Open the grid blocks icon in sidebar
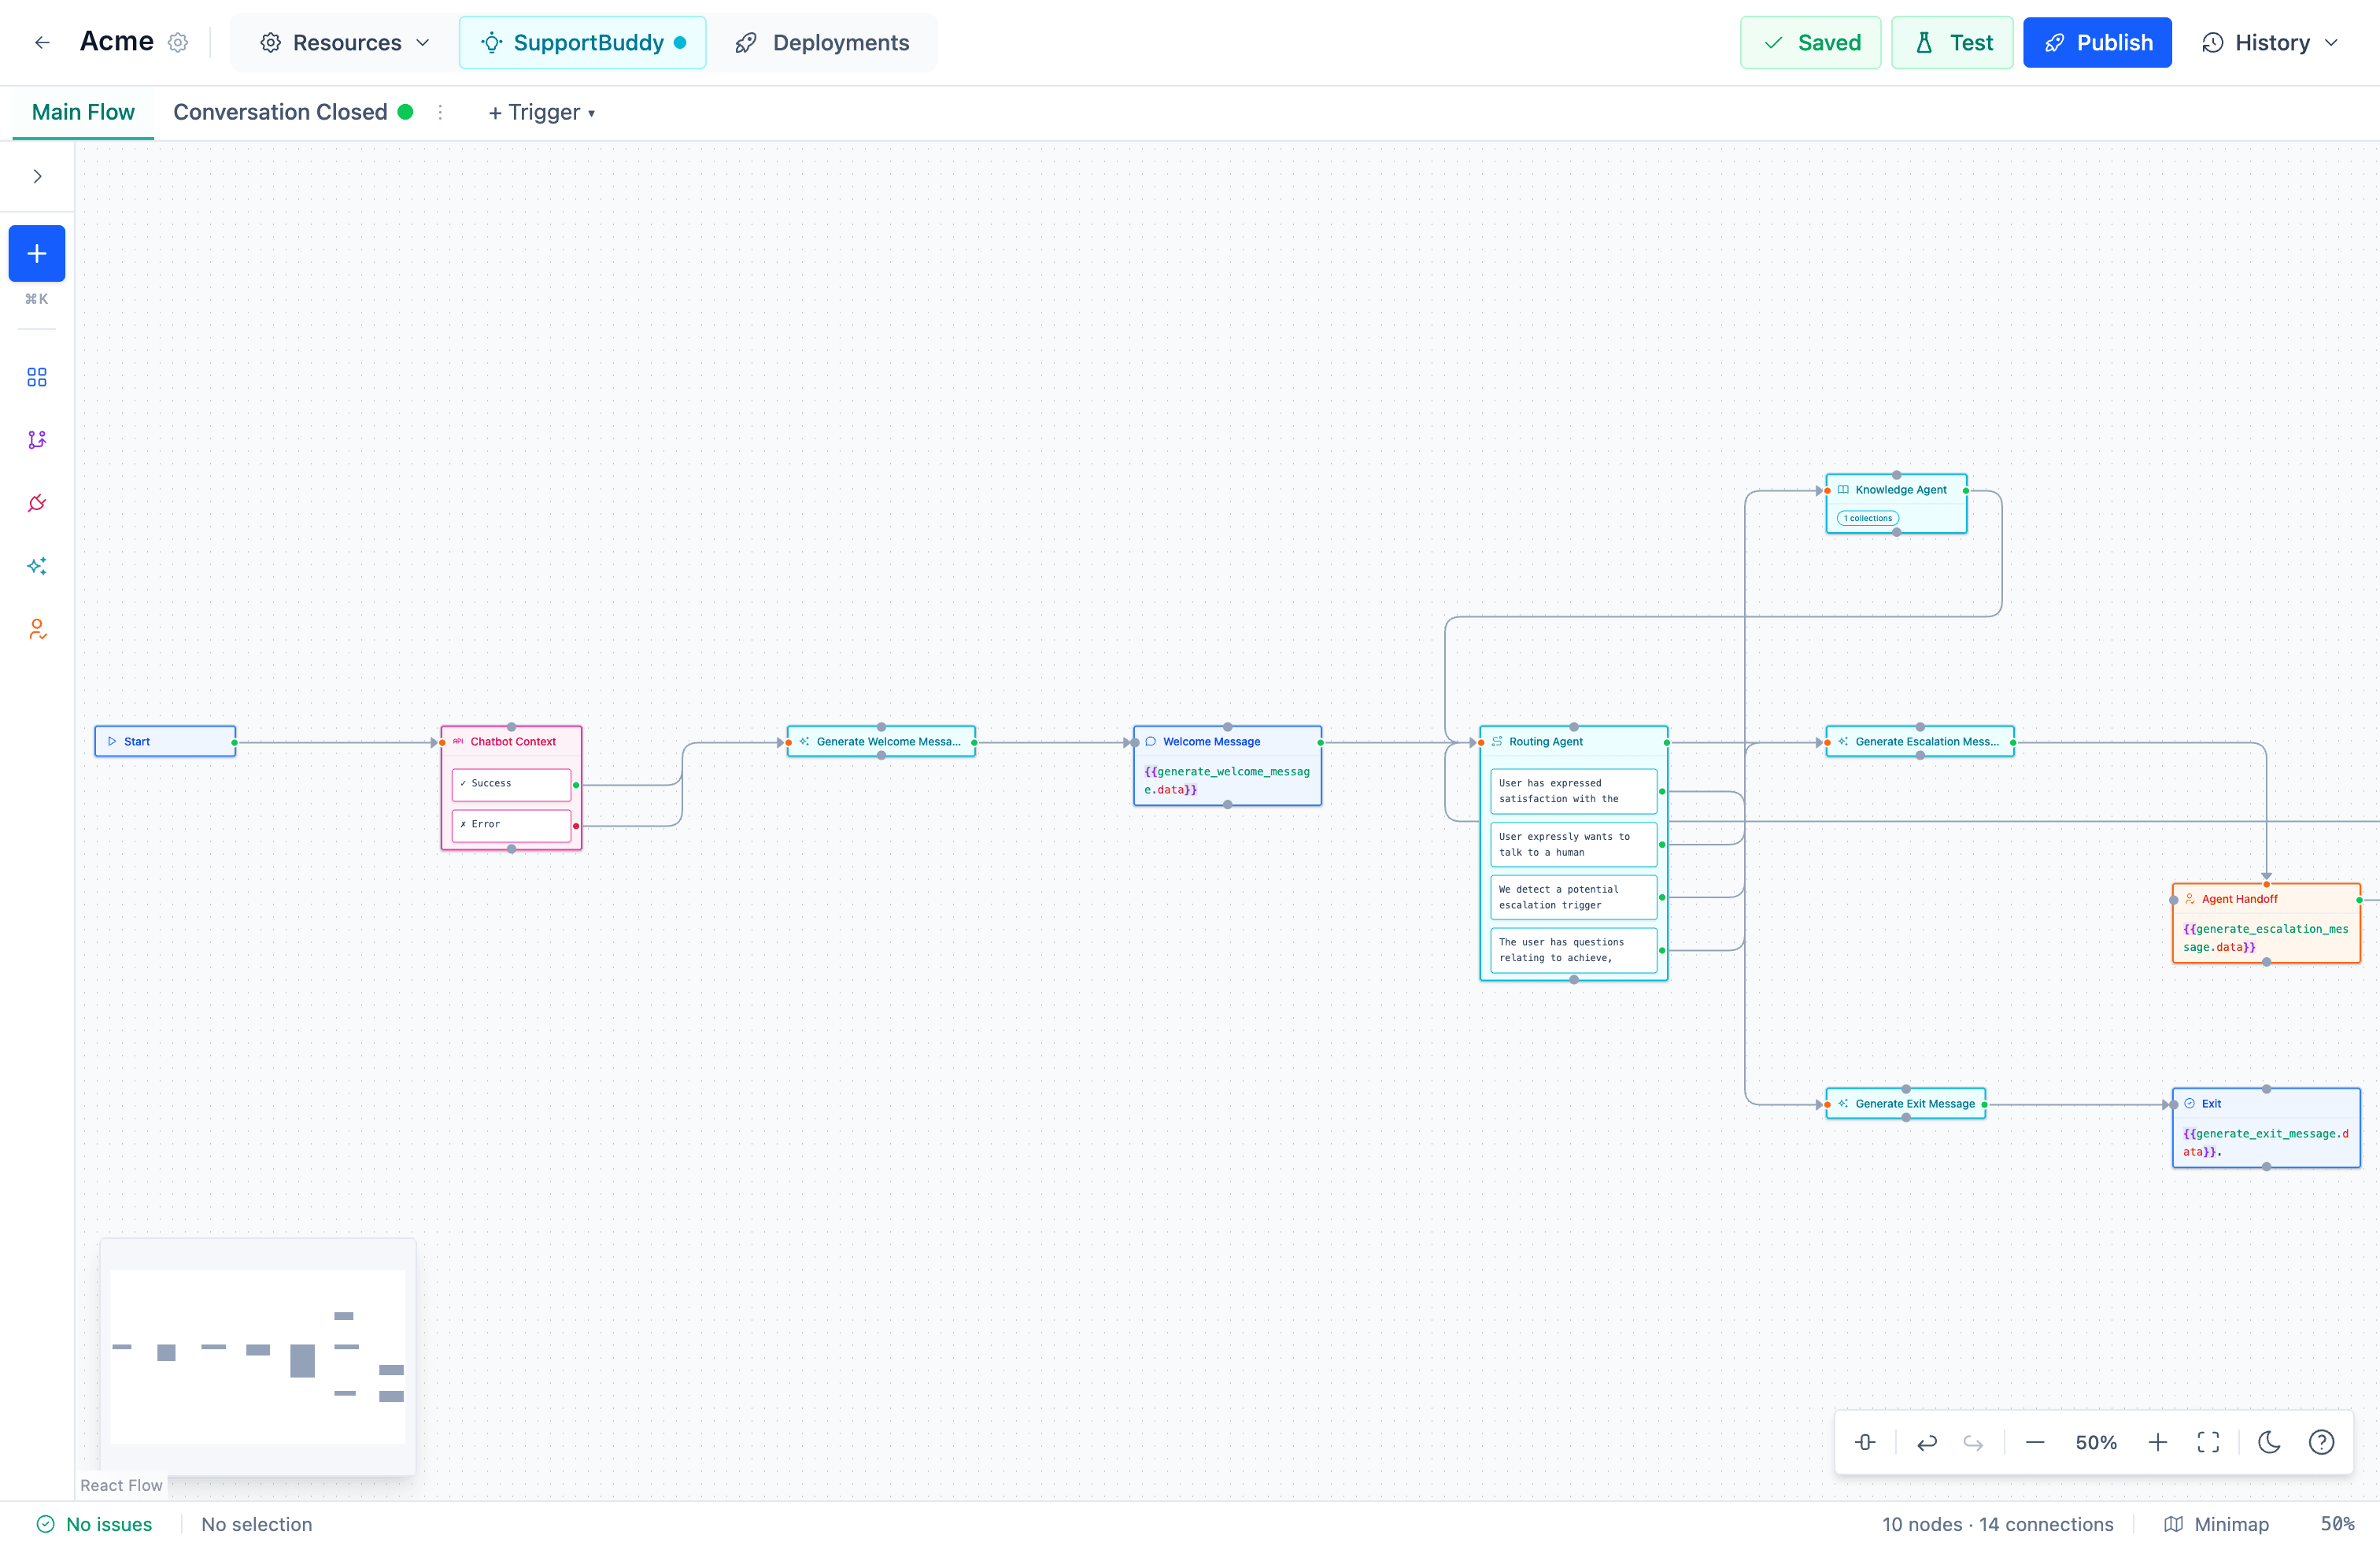The height and width of the screenshot is (1546, 2380). coord(37,377)
